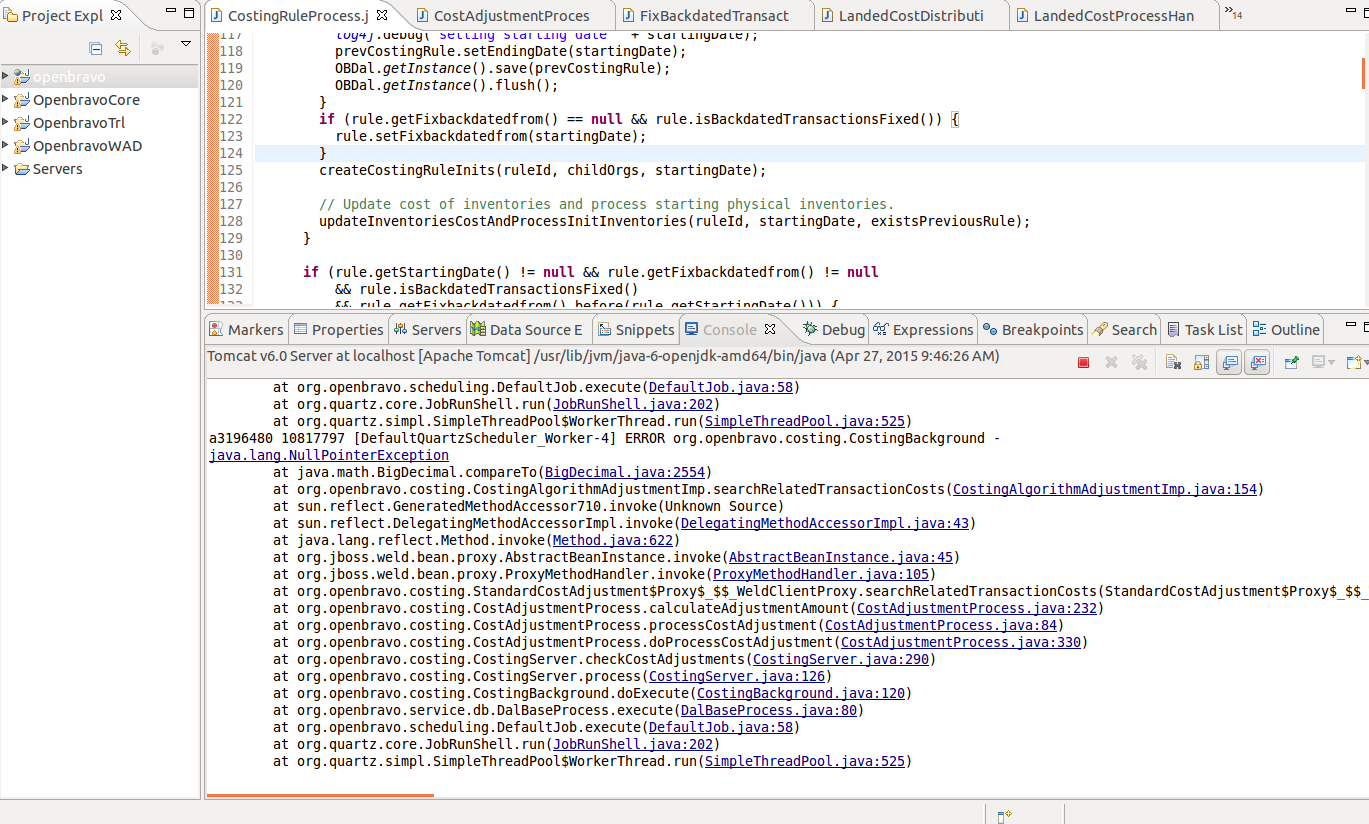Viewport: 1369px width, 824px height.
Task: Expand the Servers folder in tree
Action: point(6,168)
